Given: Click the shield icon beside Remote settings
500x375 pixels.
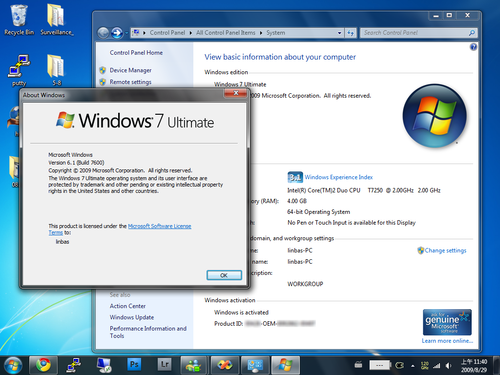Looking at the screenshot, I should click(102, 82).
